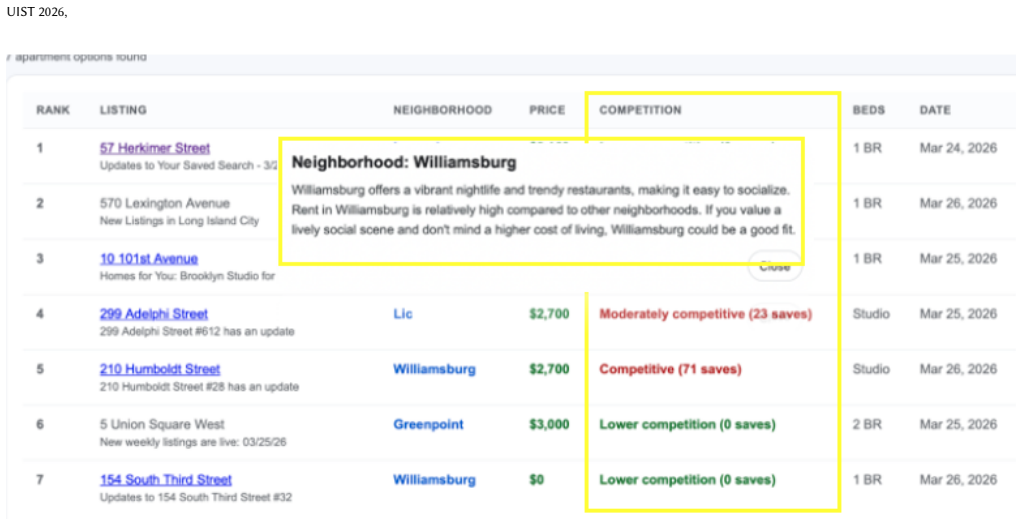Open the 57 Herkimer Street listing link
The image size is (1022, 519).
click(155, 148)
